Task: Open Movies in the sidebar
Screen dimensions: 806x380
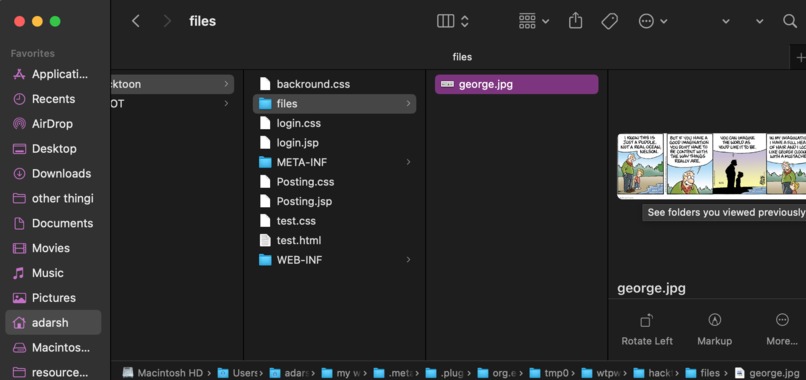Action: [x=53, y=248]
